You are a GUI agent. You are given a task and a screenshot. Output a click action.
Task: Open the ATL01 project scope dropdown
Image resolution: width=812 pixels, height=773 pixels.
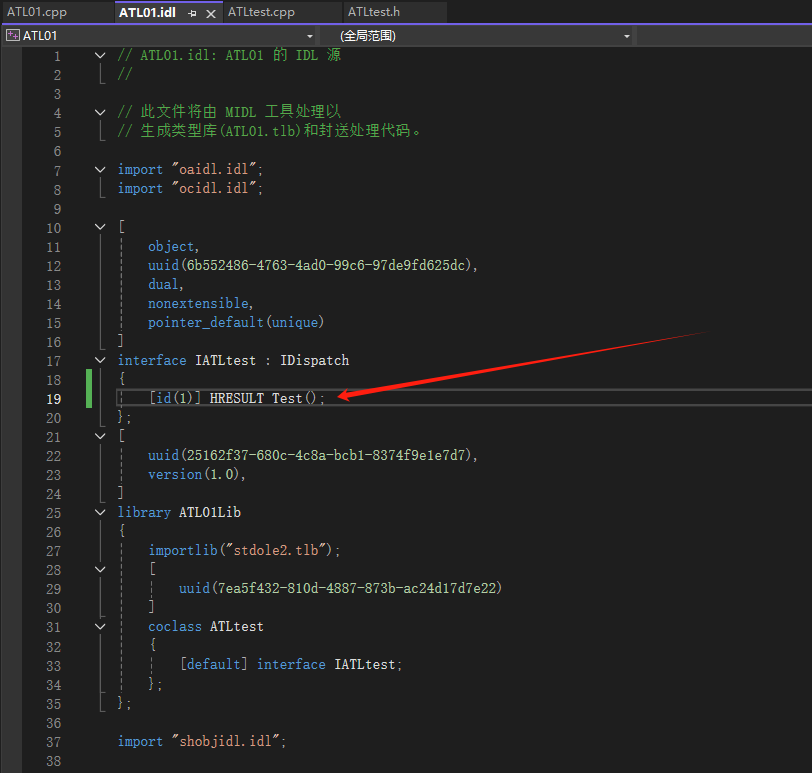click(x=310, y=36)
